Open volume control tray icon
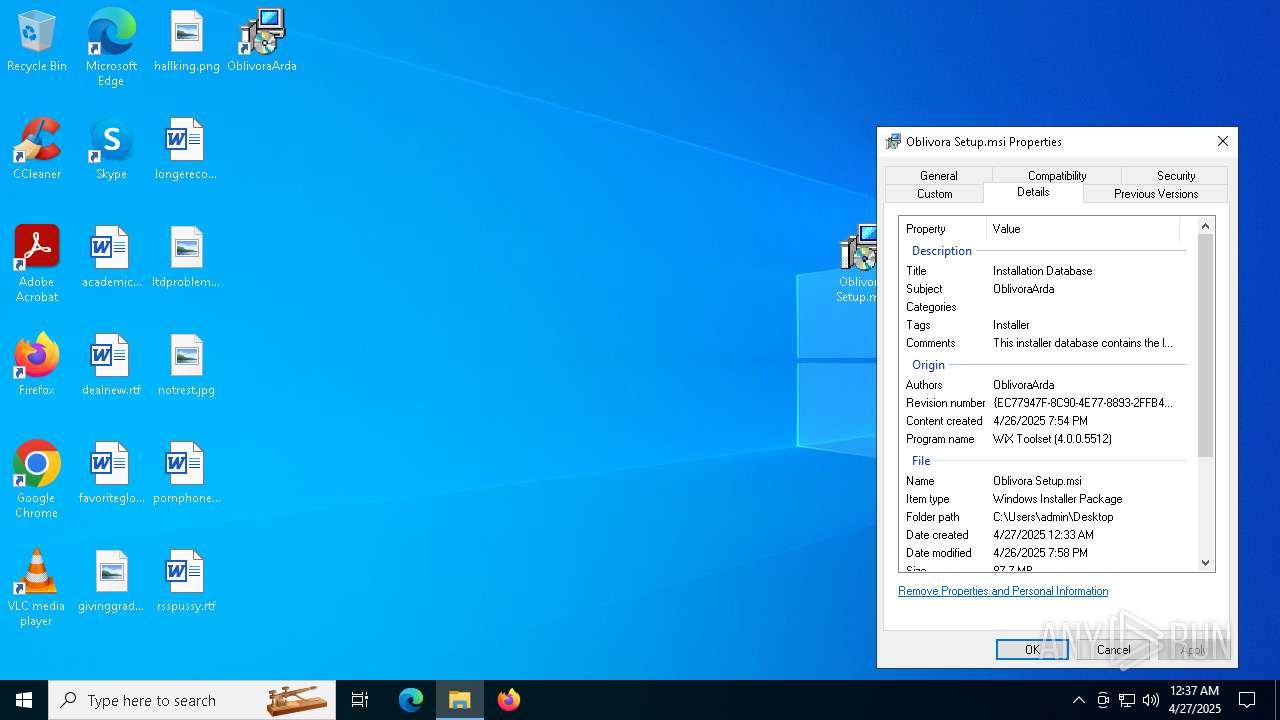The image size is (1280, 720). [x=1151, y=700]
